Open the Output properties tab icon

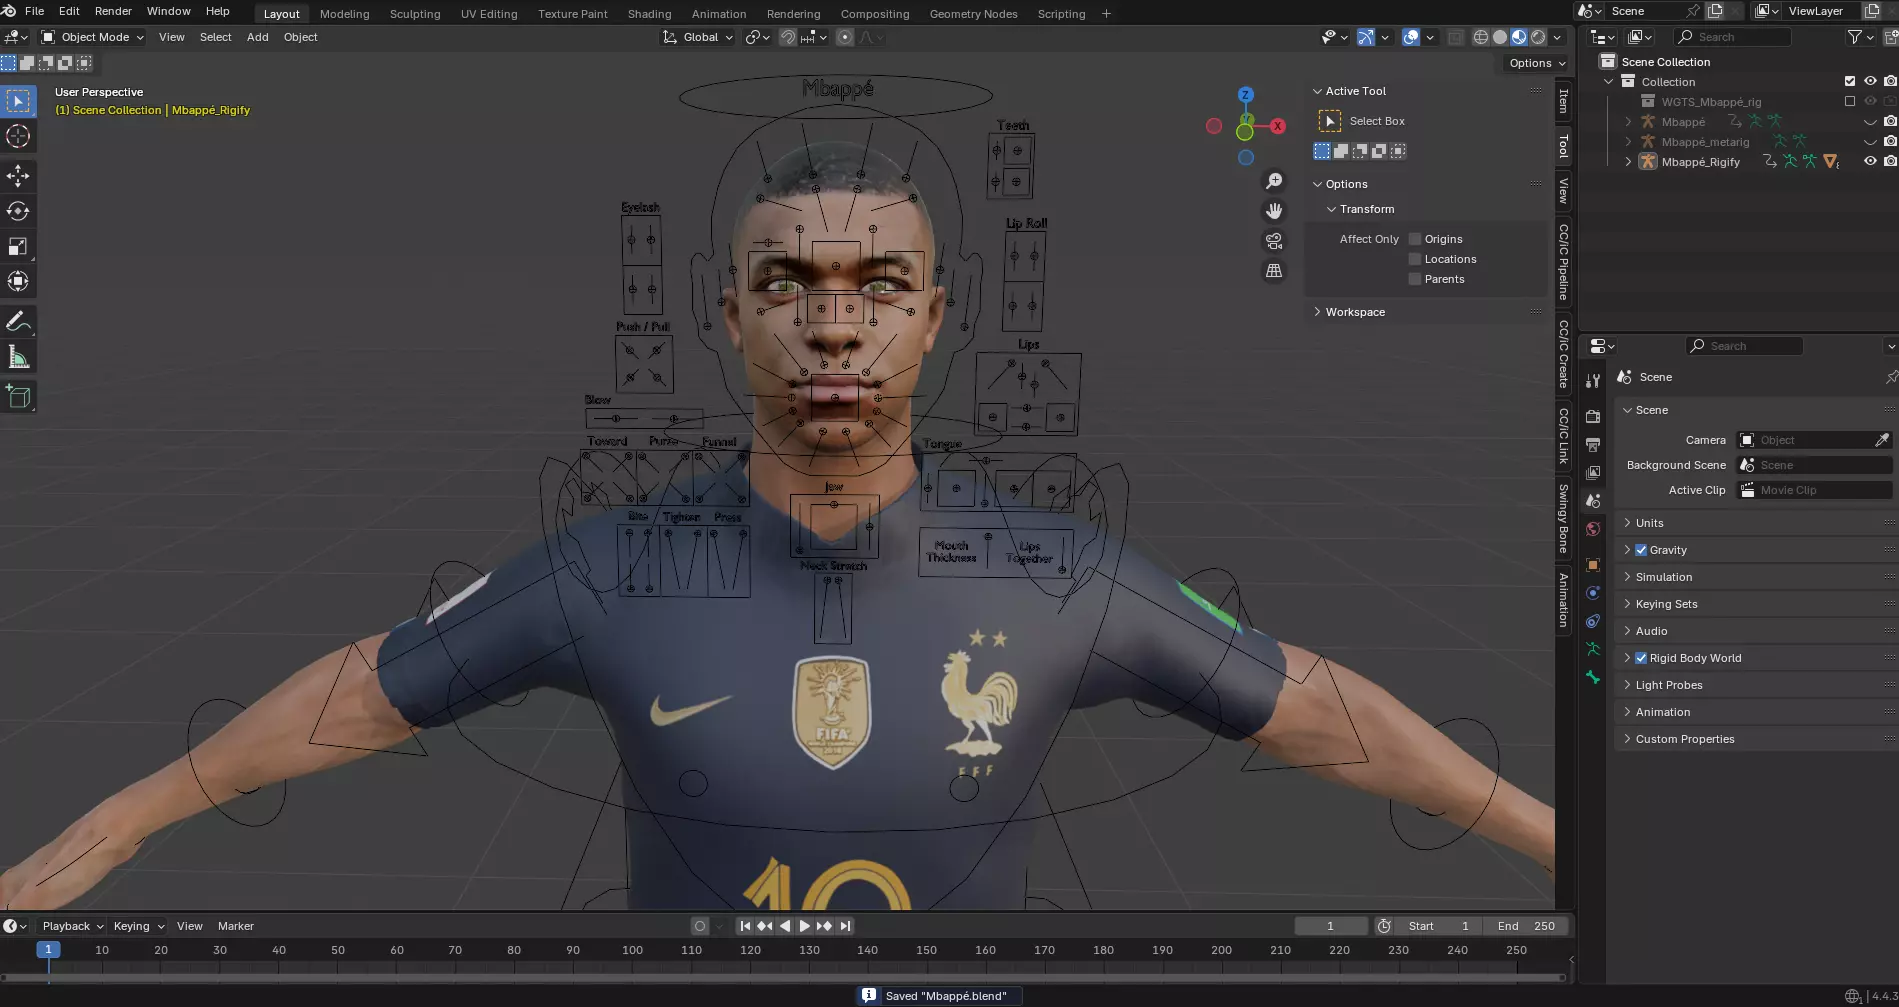coord(1593,444)
